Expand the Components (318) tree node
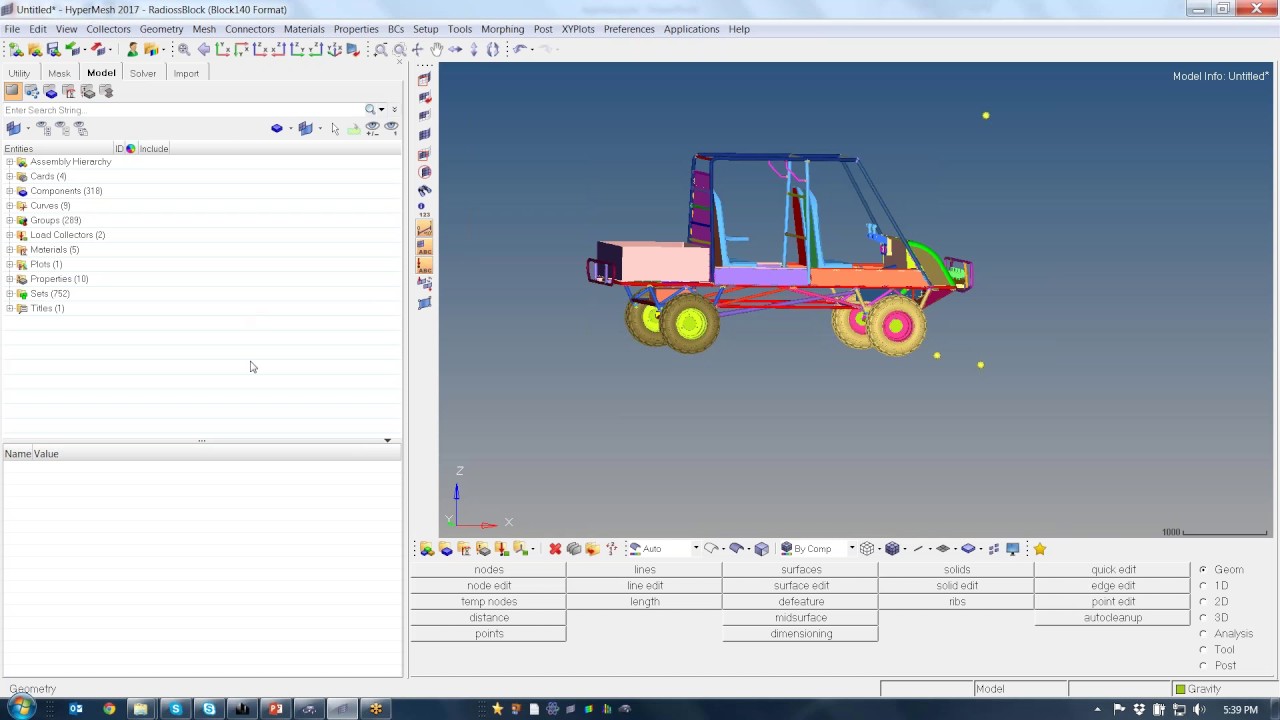Screen dimensions: 1280x720 (x=10, y=191)
